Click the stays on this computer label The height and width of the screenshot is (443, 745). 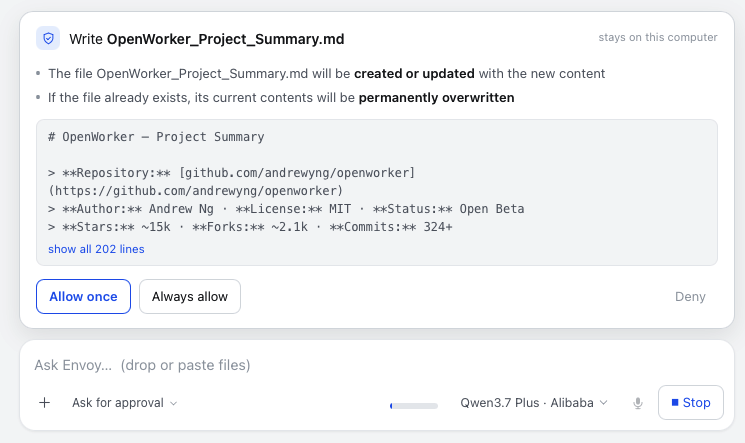[x=658, y=37]
